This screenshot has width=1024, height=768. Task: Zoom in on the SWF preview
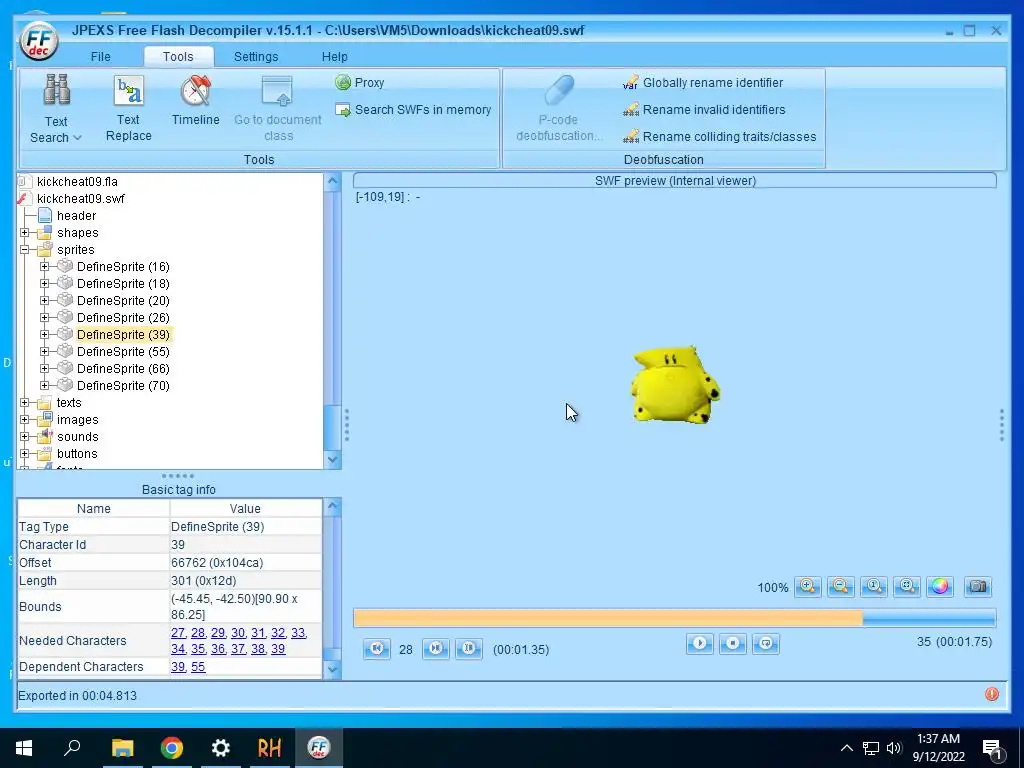pyautogui.click(x=808, y=586)
